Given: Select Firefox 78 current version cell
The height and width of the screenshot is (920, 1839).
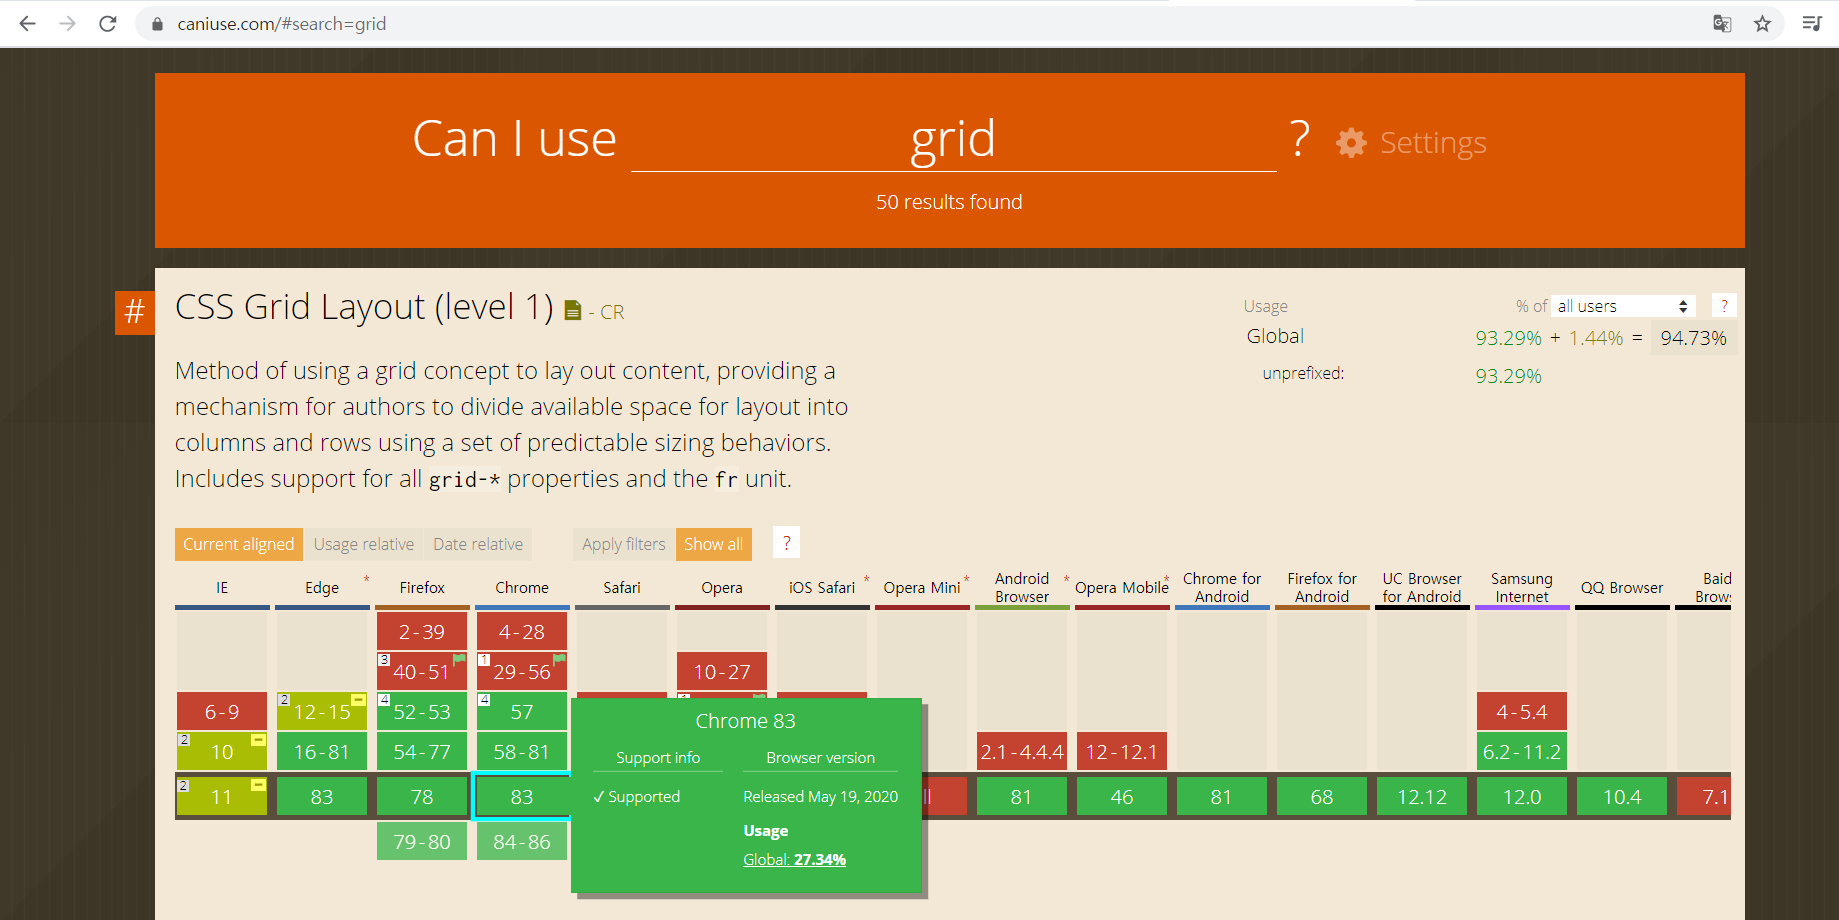Looking at the screenshot, I should (x=422, y=796).
